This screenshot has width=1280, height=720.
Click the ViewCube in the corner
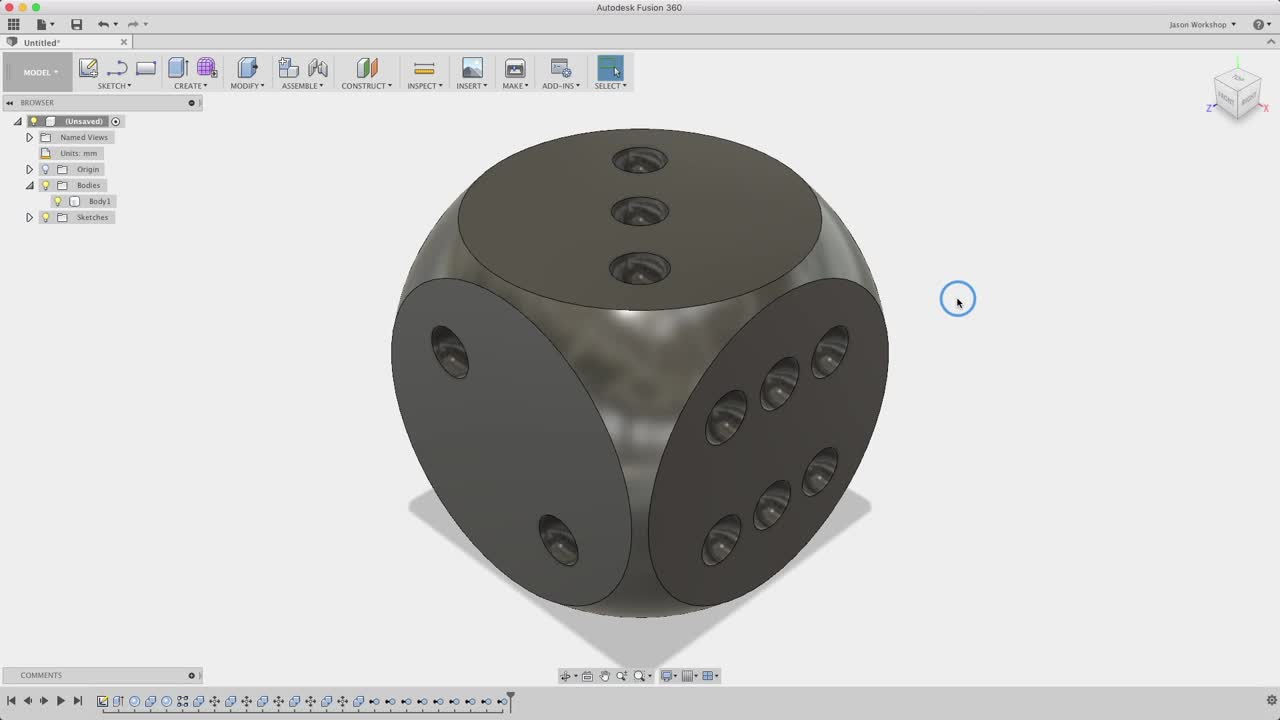click(x=1238, y=93)
